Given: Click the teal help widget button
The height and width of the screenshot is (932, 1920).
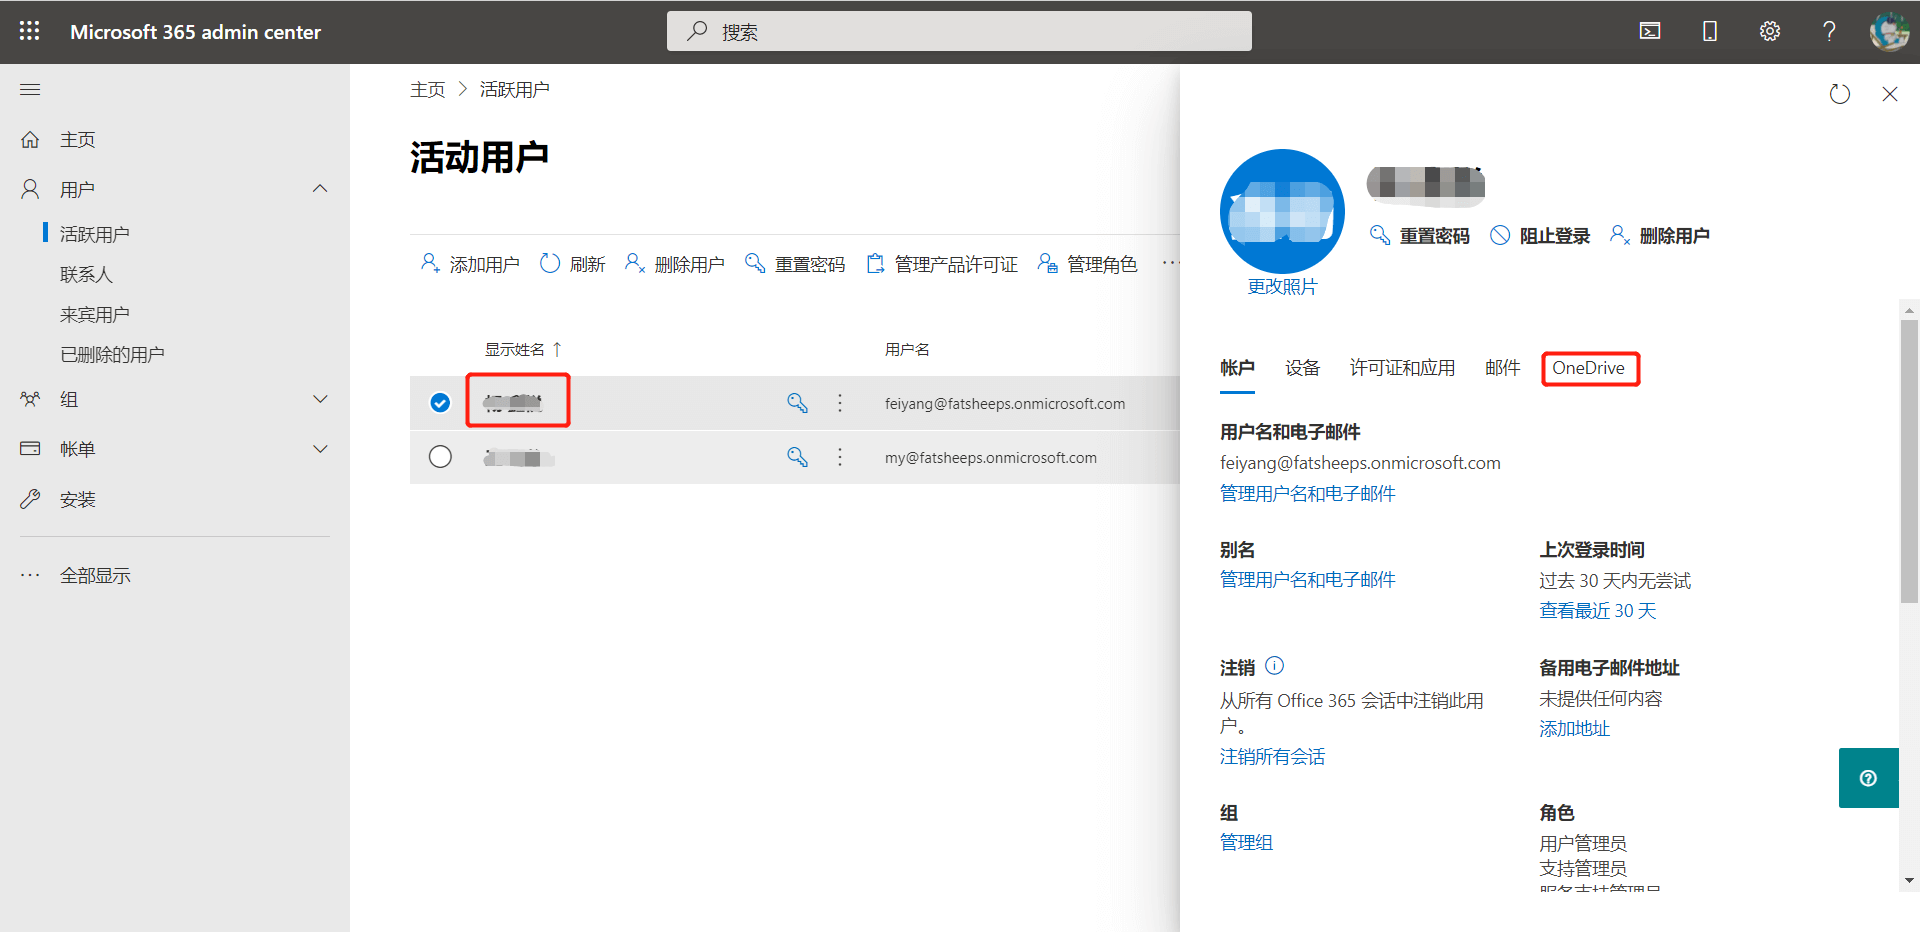Looking at the screenshot, I should pos(1868,778).
